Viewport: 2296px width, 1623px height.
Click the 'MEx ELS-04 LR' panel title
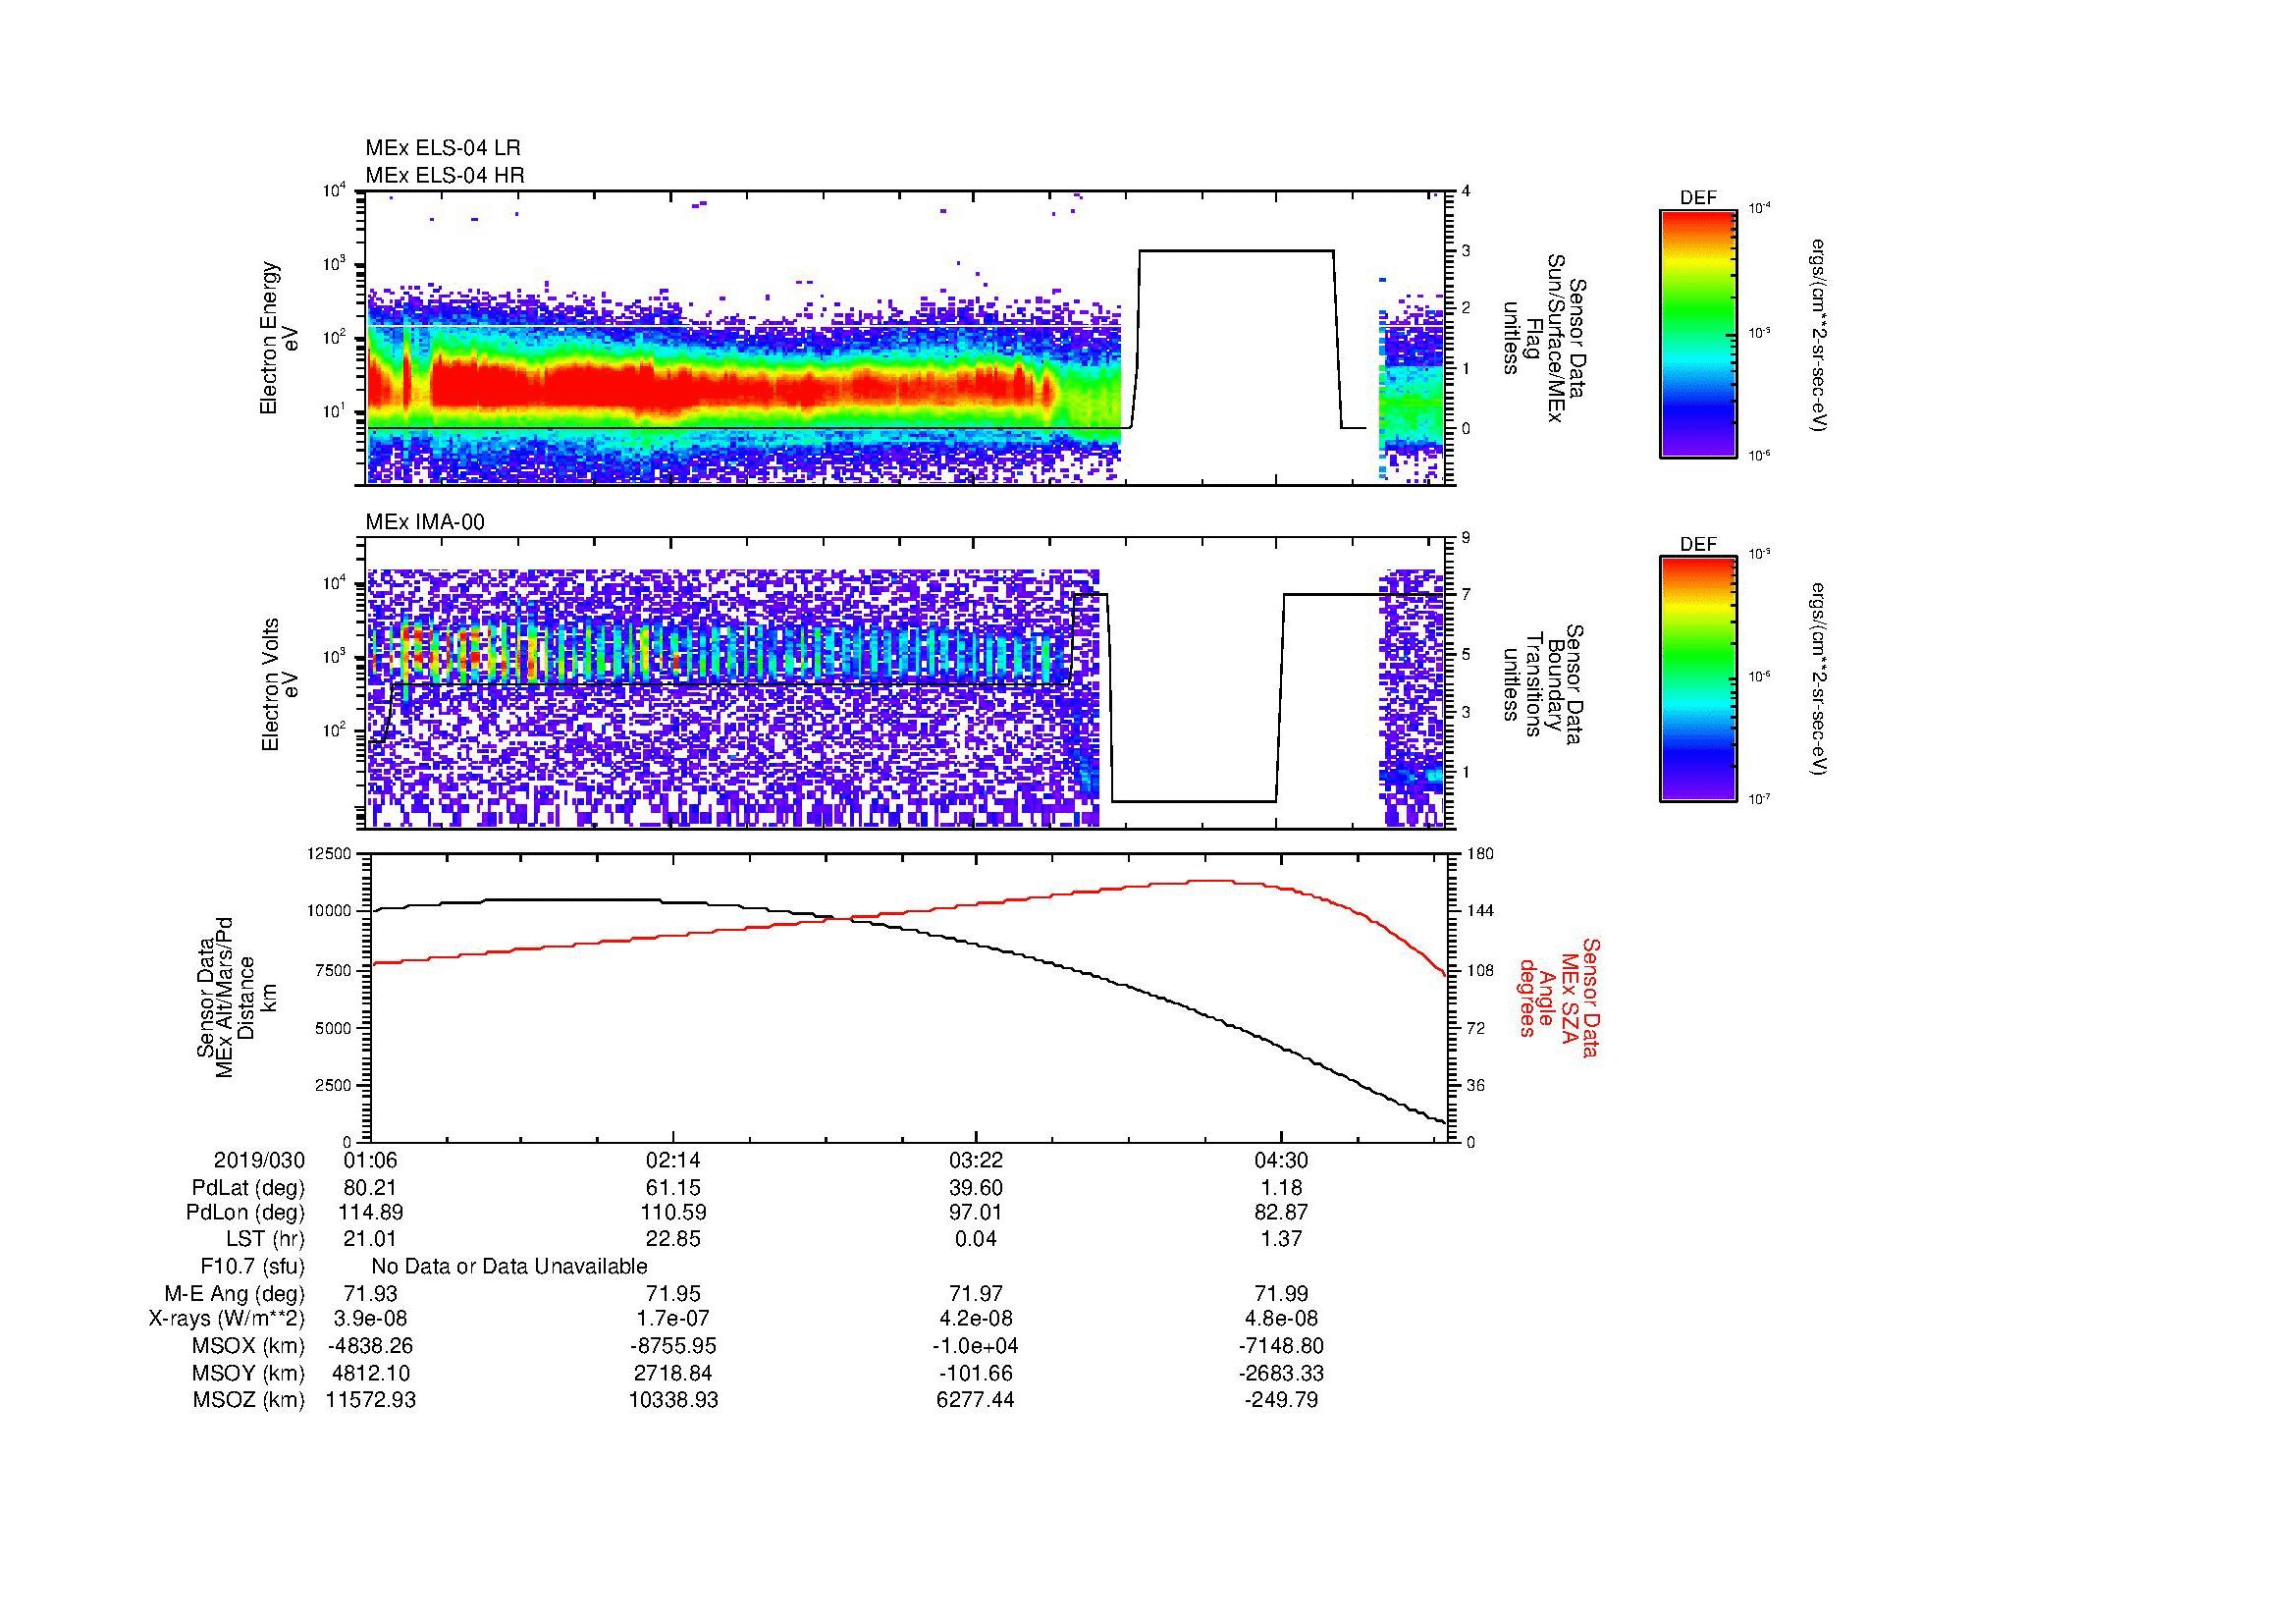[443, 148]
